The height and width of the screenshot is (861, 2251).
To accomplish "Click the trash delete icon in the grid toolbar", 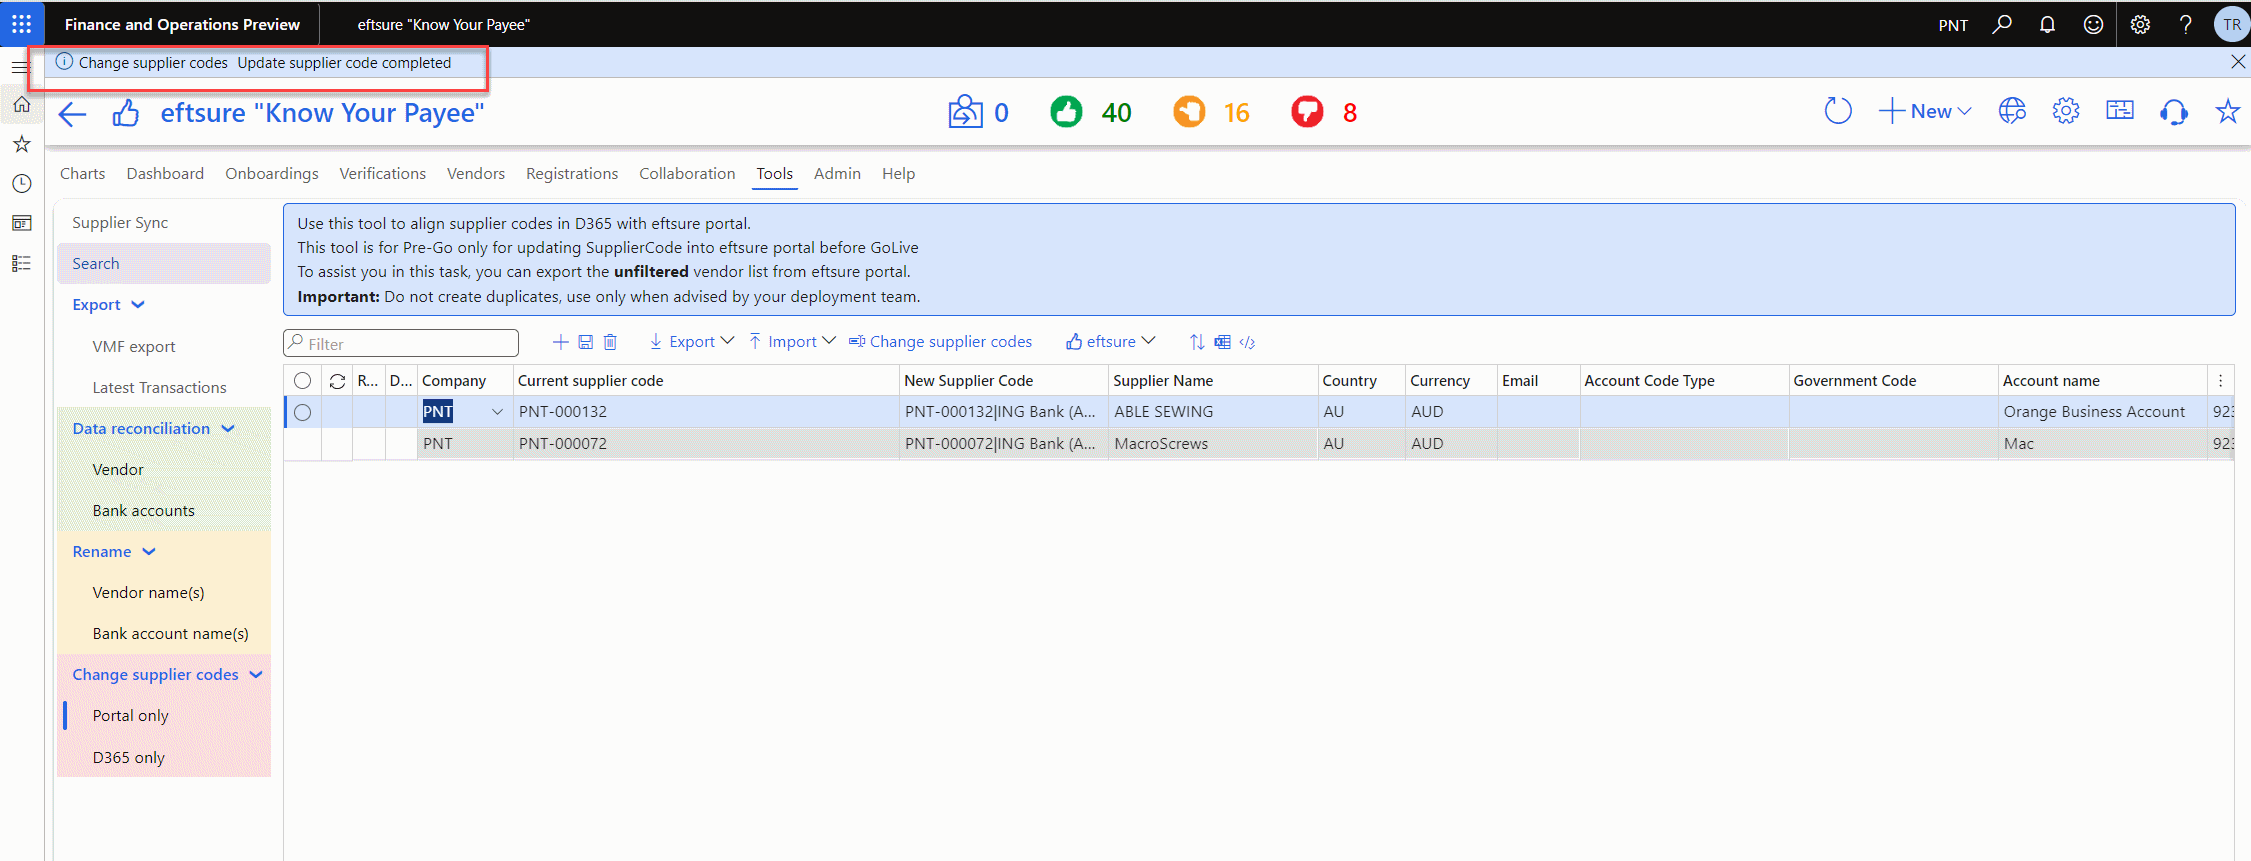I will coord(610,342).
